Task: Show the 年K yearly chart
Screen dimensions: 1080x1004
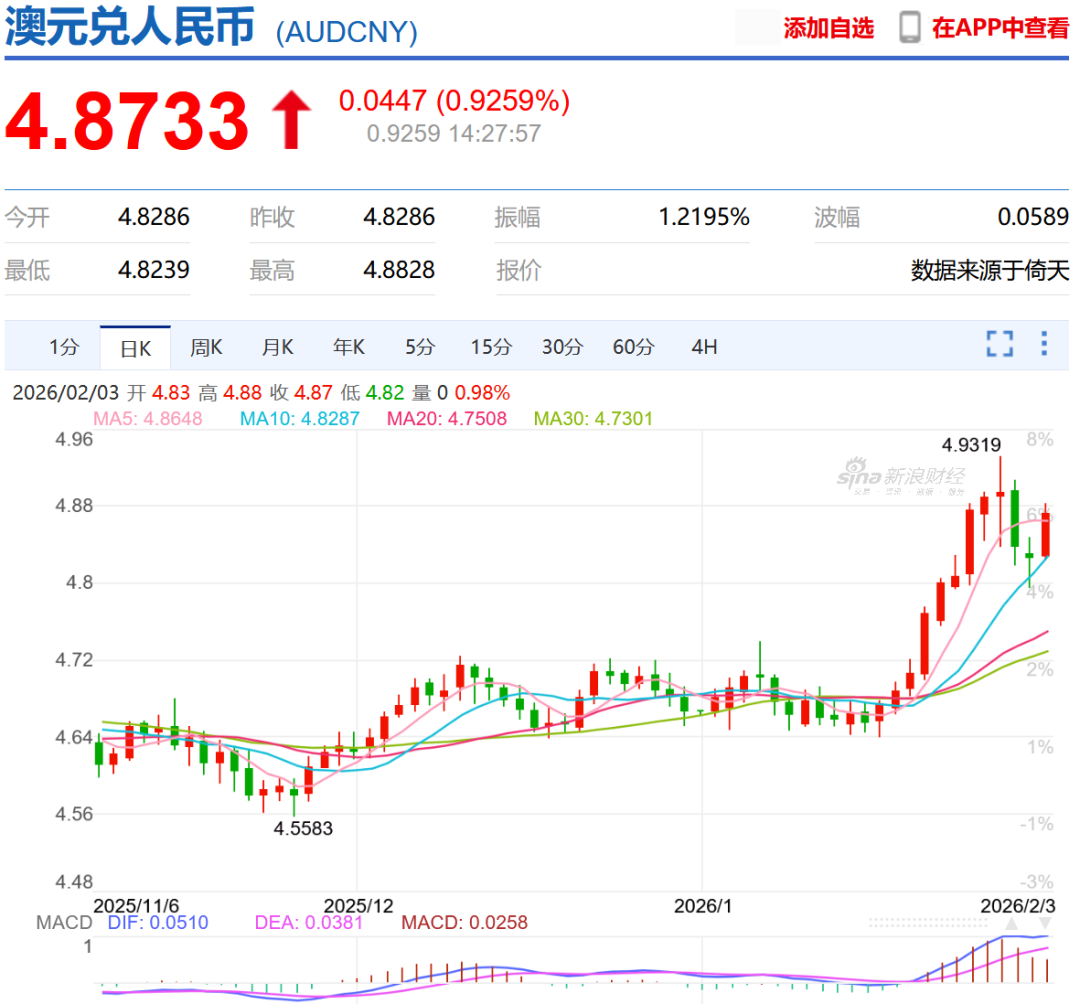Action: click(x=349, y=347)
